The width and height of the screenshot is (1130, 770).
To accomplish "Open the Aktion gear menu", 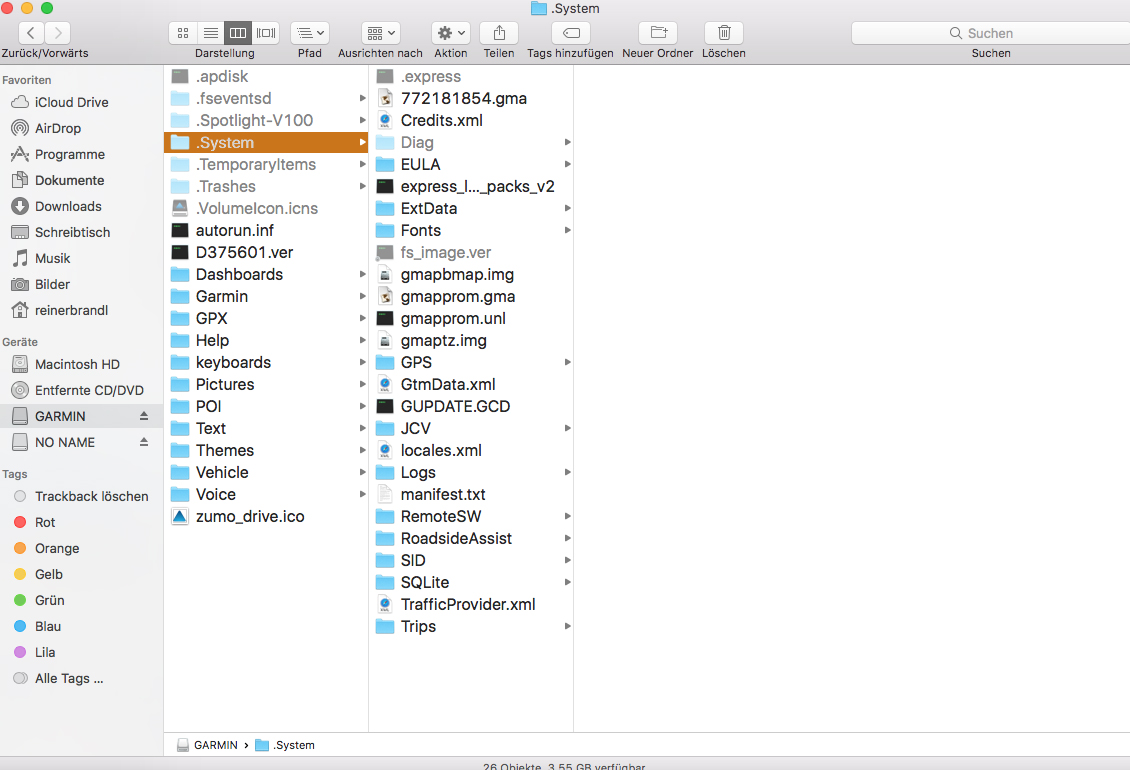I will (451, 32).
